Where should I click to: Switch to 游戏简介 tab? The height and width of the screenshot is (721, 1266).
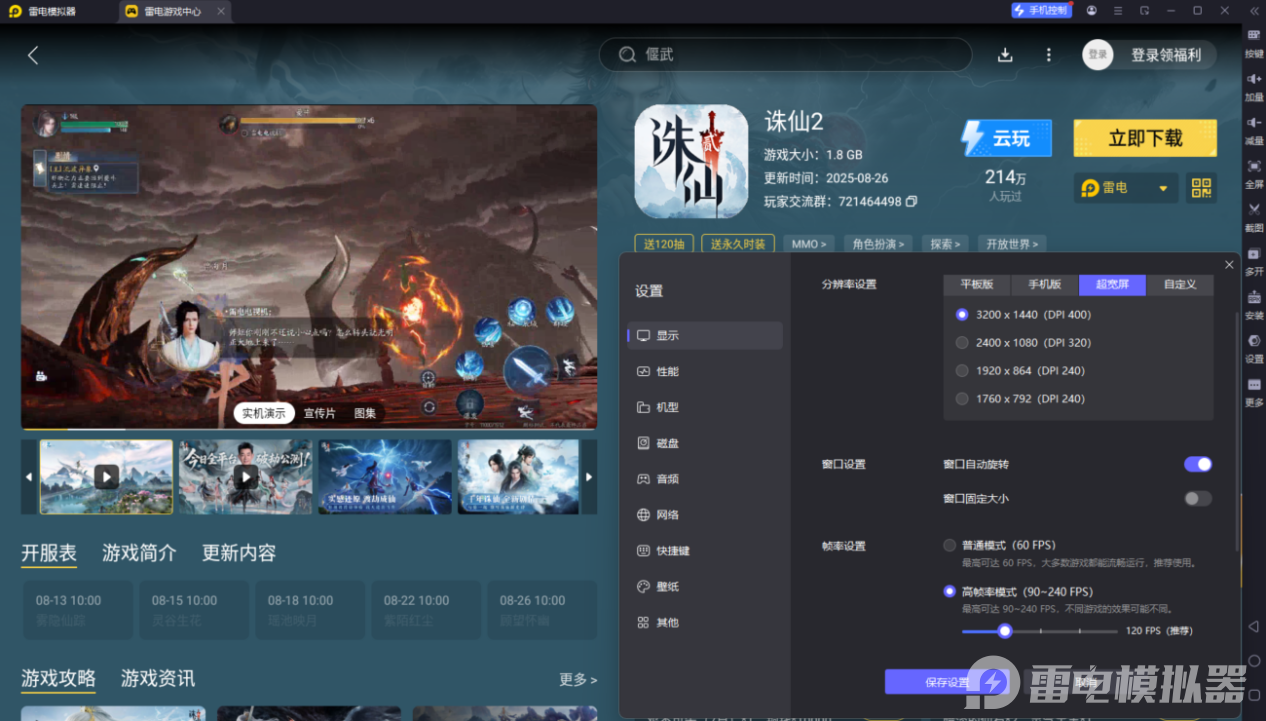pos(139,553)
